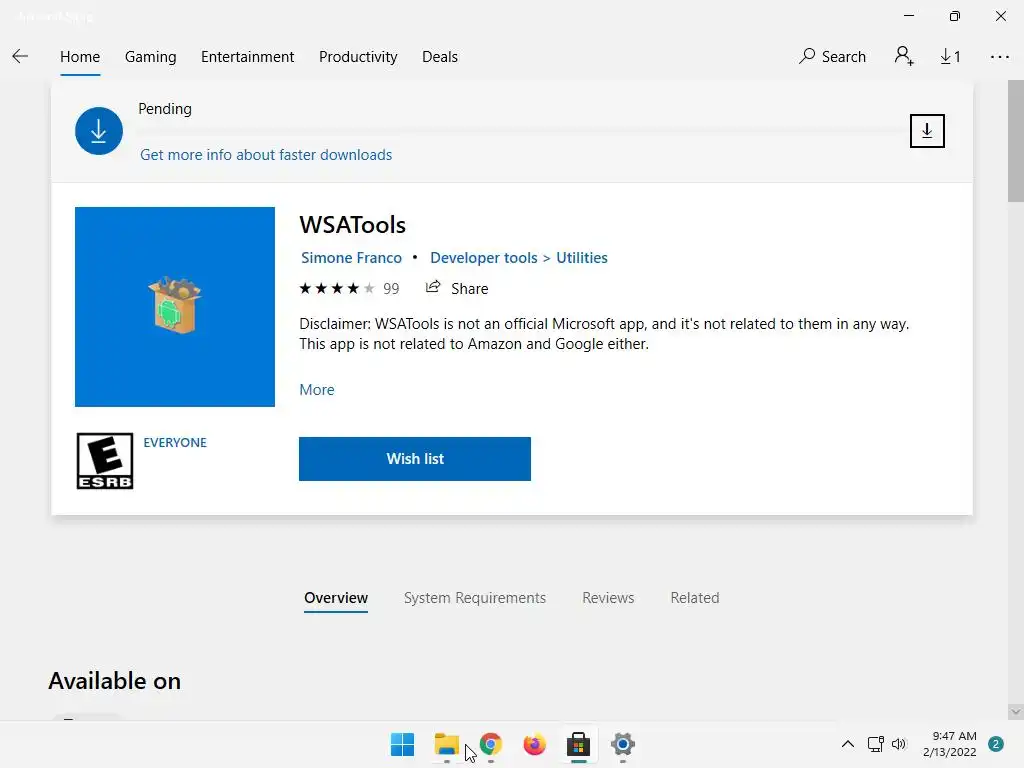The height and width of the screenshot is (768, 1024).
Task: Add WSATools to the Wish list
Action: click(x=415, y=458)
